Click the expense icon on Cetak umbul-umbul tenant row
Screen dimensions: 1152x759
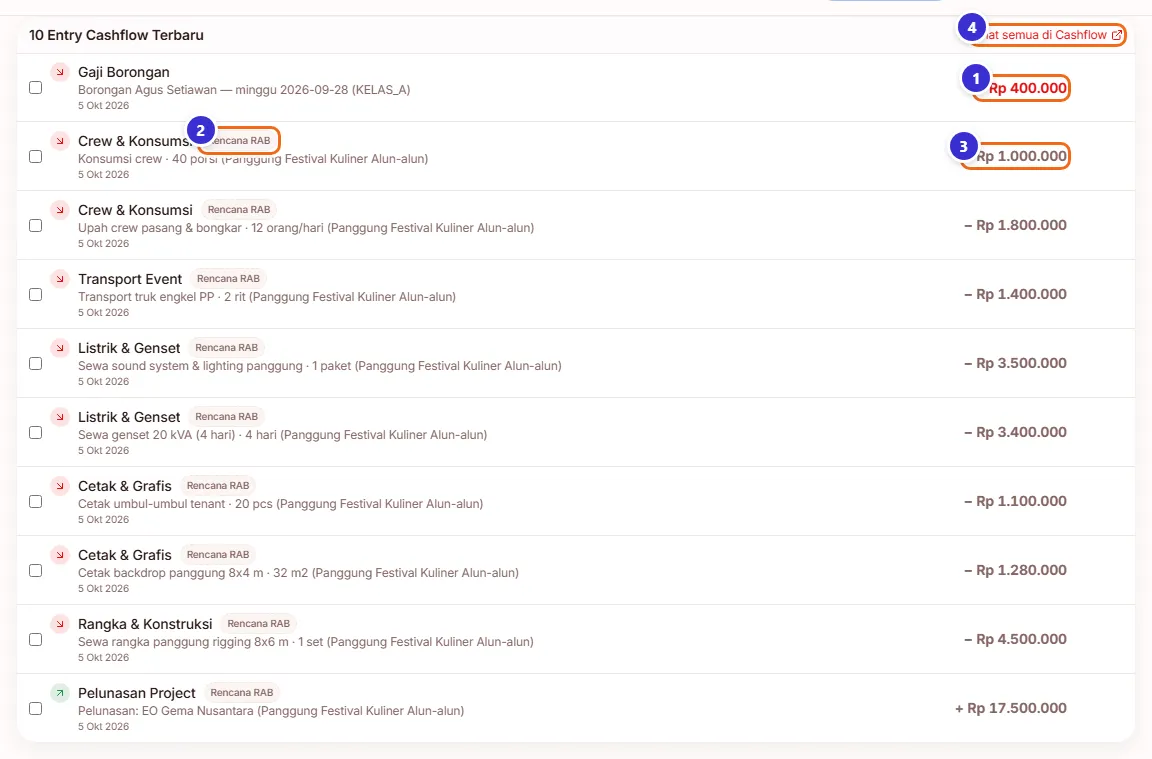(x=60, y=486)
